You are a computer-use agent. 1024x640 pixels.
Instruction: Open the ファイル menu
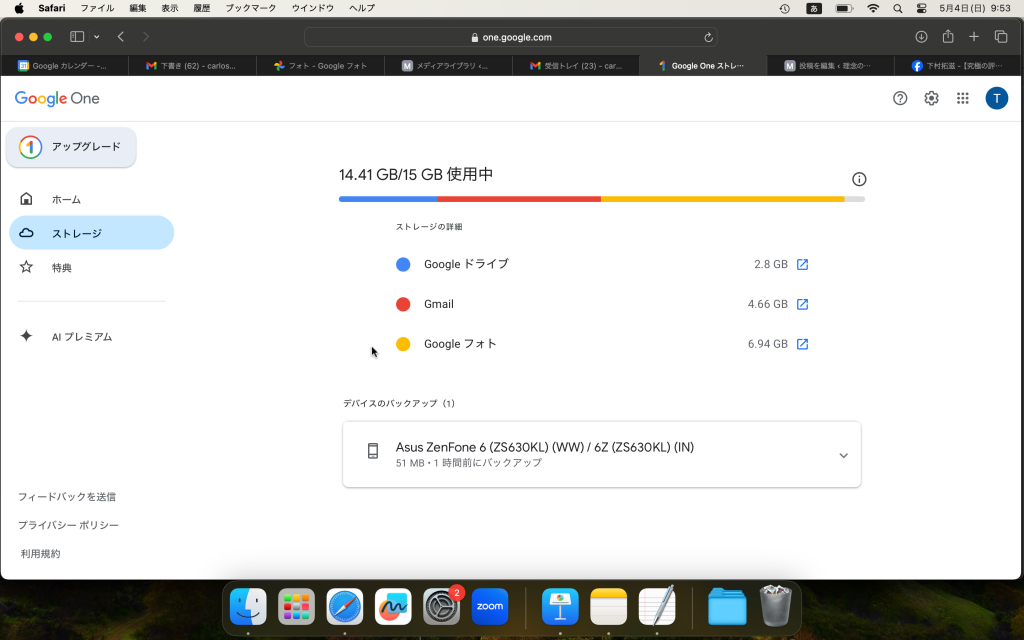97,8
